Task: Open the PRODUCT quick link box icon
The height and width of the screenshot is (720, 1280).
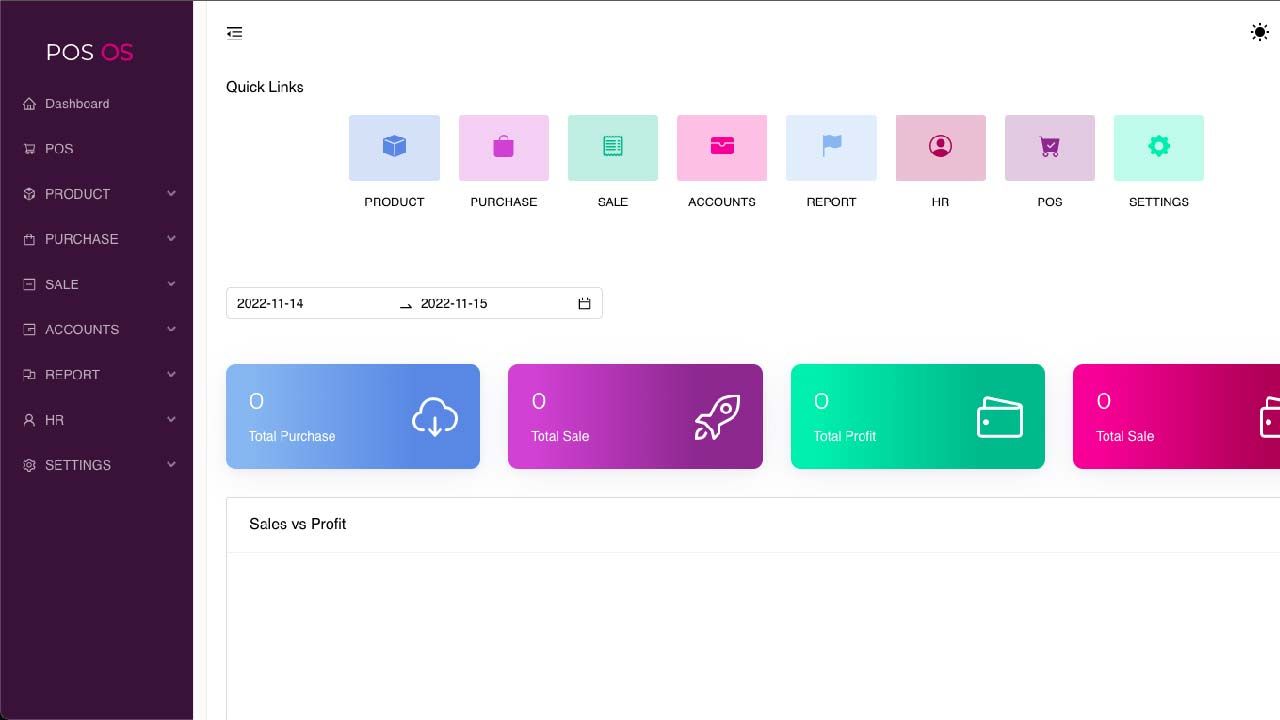Action: point(394,147)
